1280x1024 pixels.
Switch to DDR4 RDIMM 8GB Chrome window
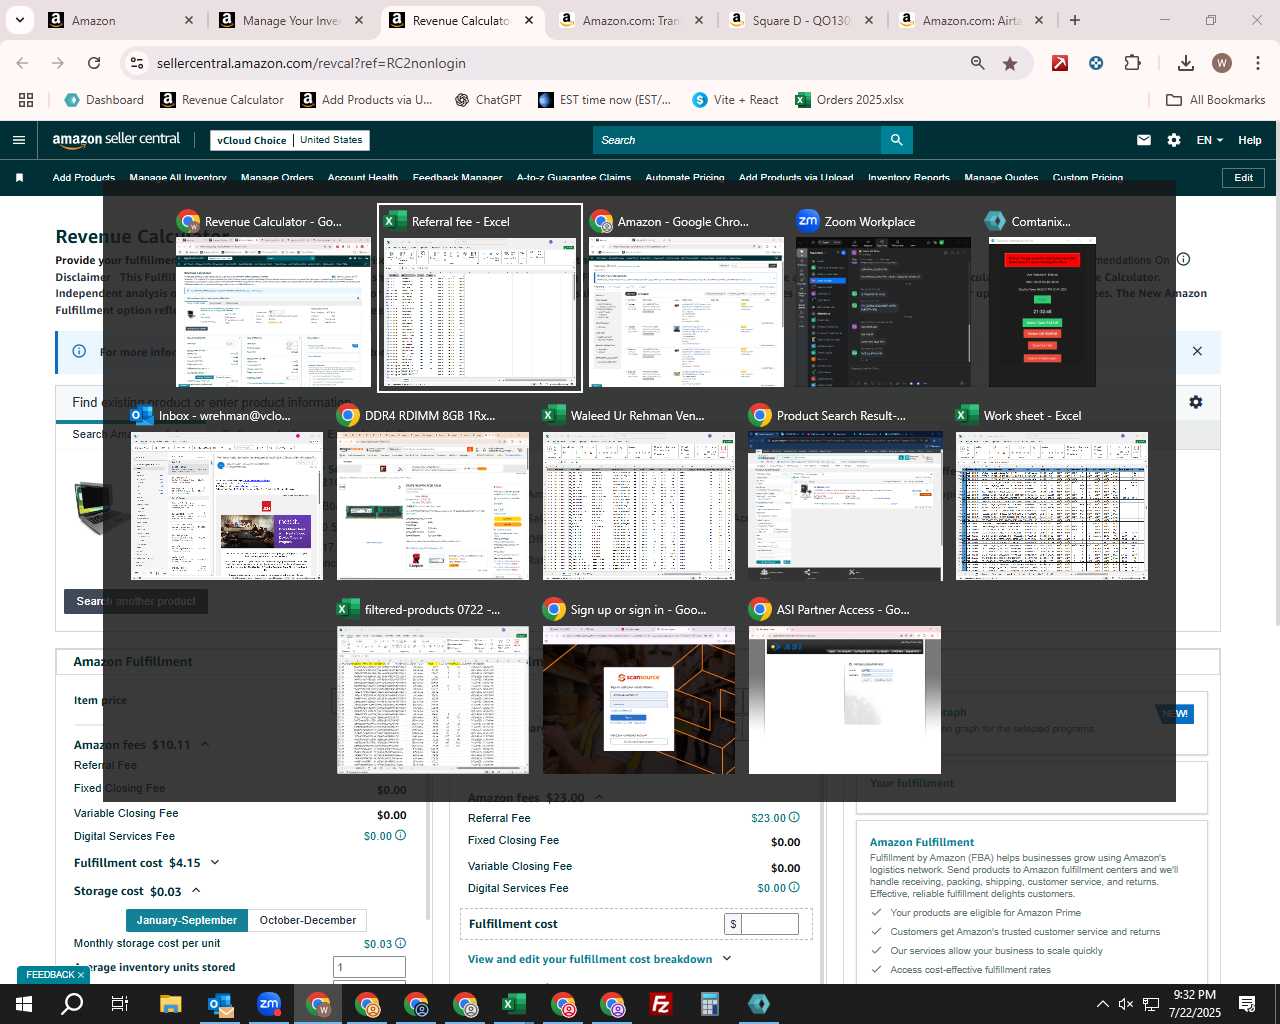click(x=433, y=493)
